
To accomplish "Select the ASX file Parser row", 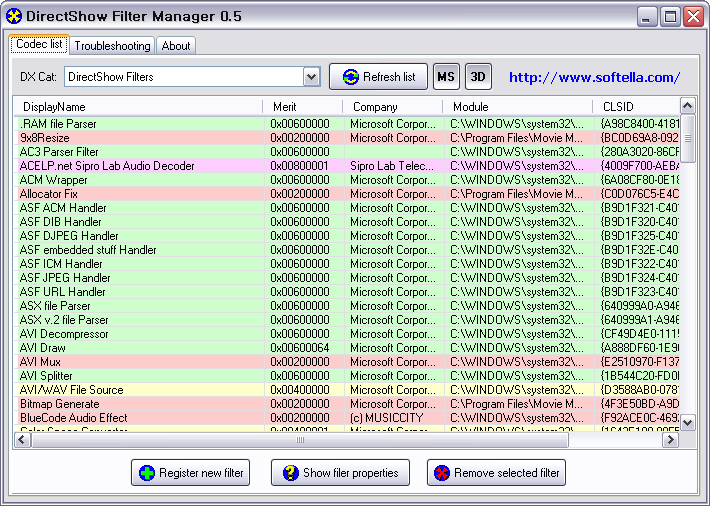I will 347,306.
